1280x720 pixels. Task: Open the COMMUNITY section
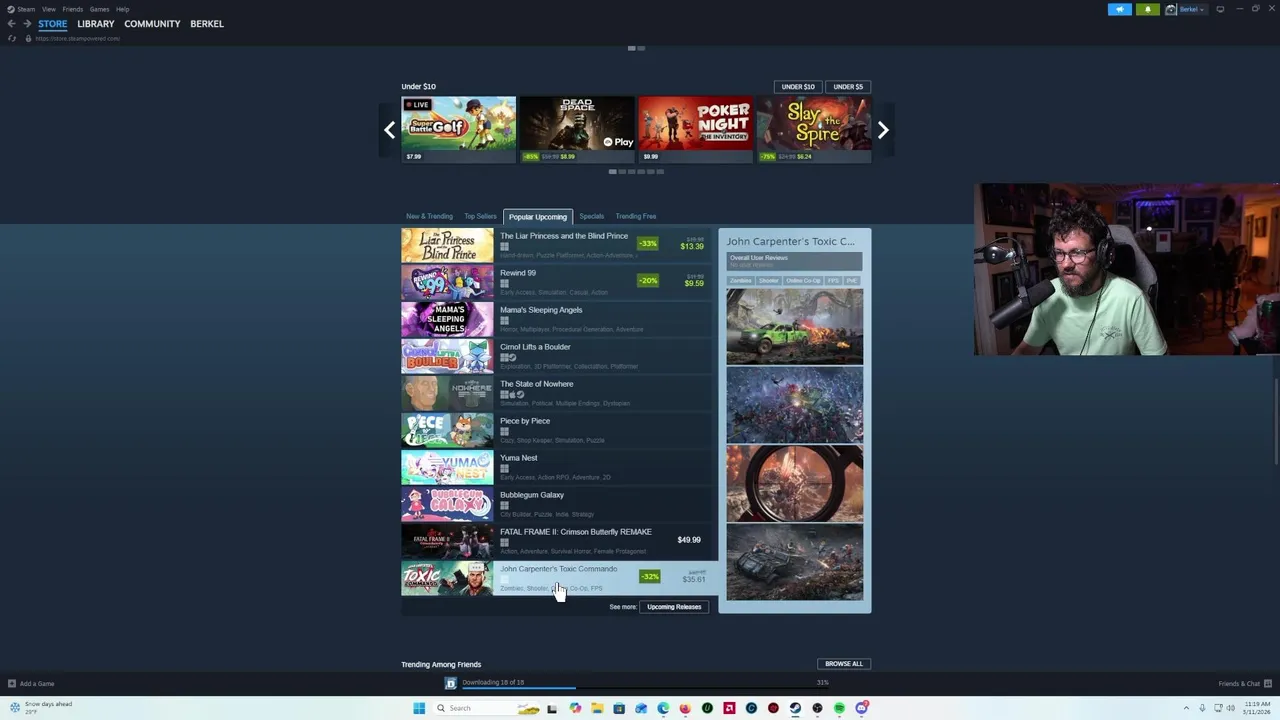152,24
